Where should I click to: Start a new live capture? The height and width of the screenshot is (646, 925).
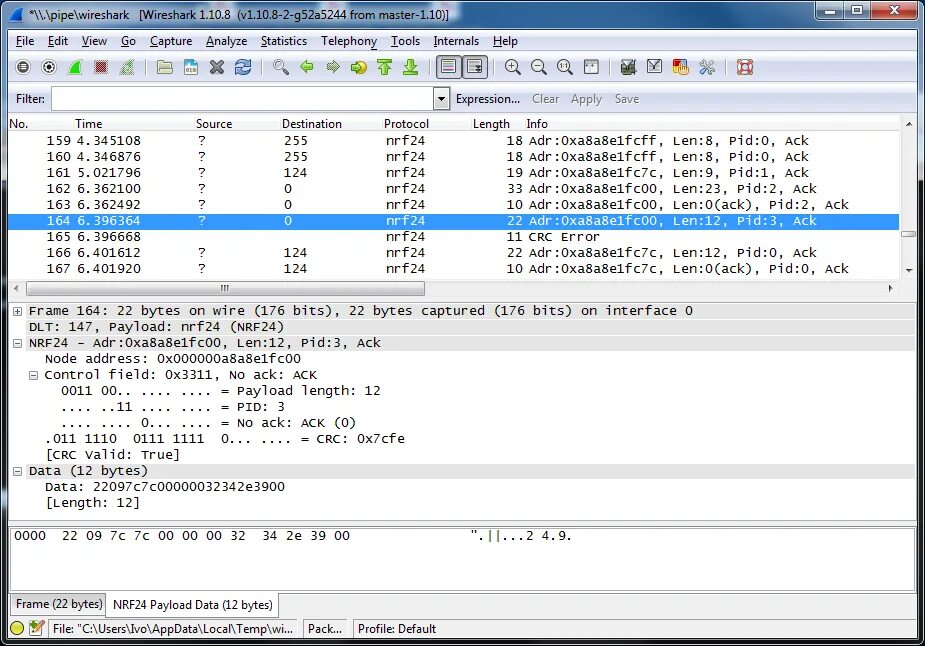(x=73, y=67)
